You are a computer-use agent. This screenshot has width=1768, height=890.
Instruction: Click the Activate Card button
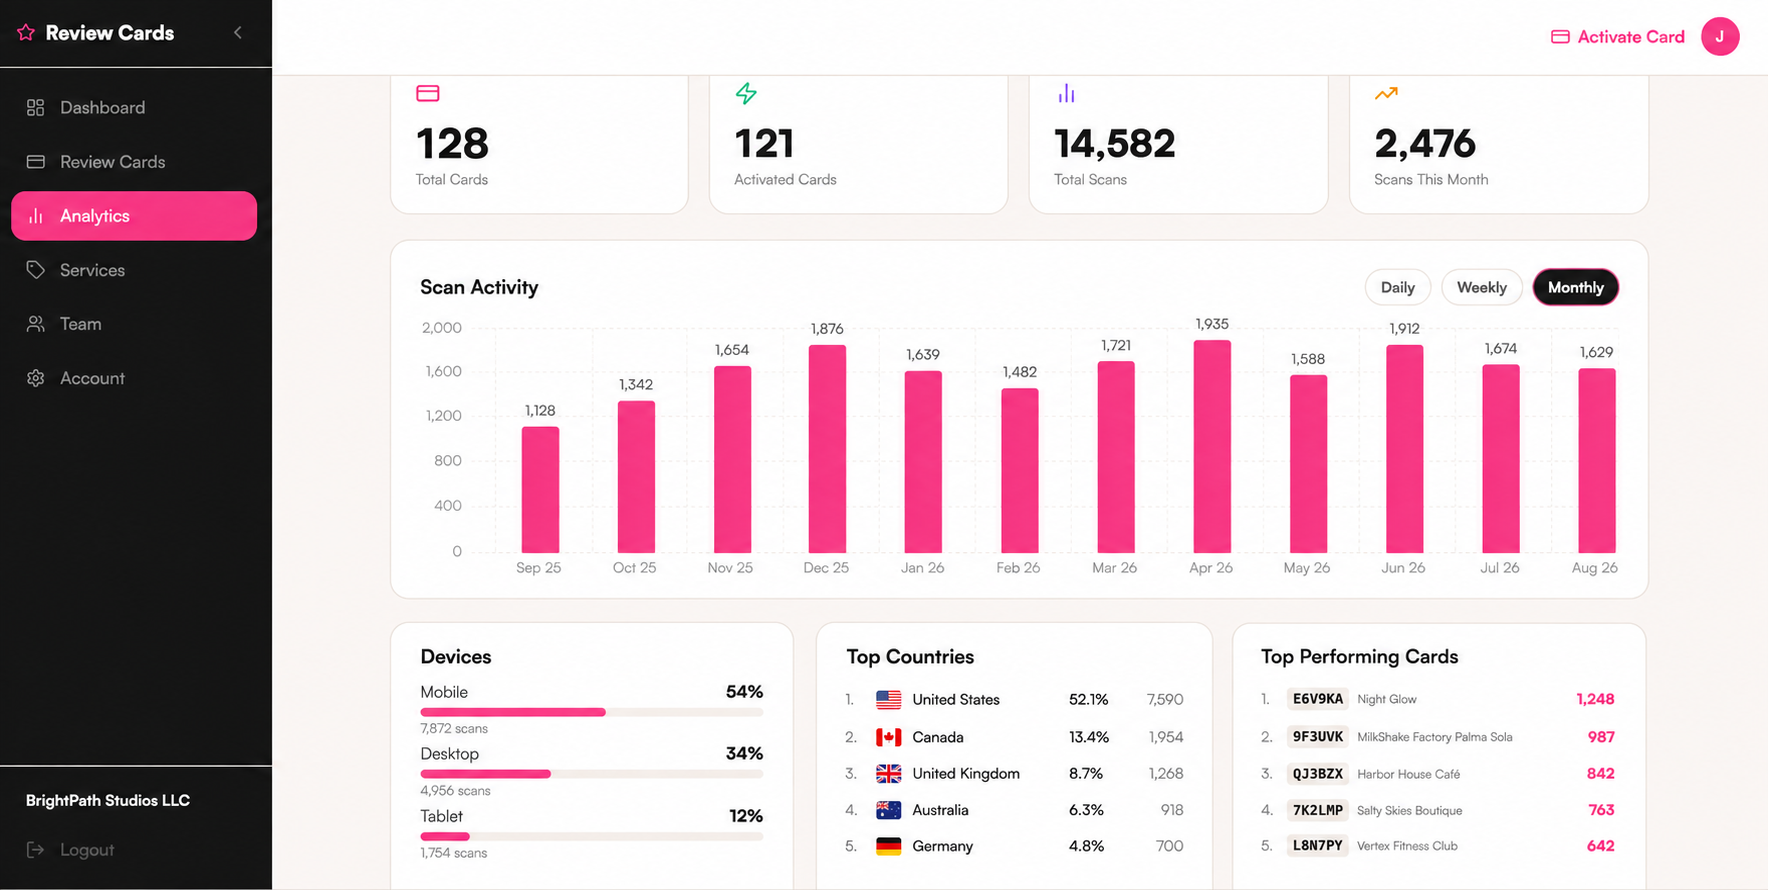pyautogui.click(x=1617, y=36)
